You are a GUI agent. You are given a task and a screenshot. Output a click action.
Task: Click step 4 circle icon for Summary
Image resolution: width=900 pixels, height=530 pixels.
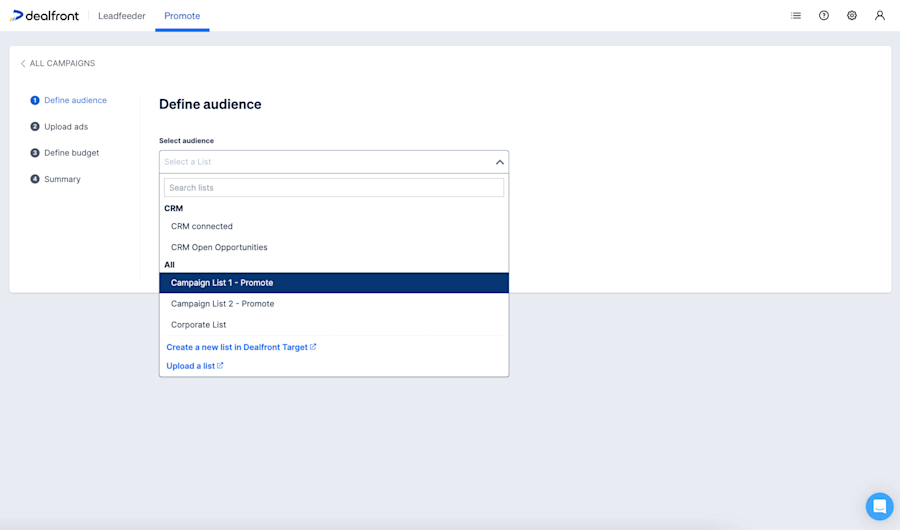click(35, 179)
